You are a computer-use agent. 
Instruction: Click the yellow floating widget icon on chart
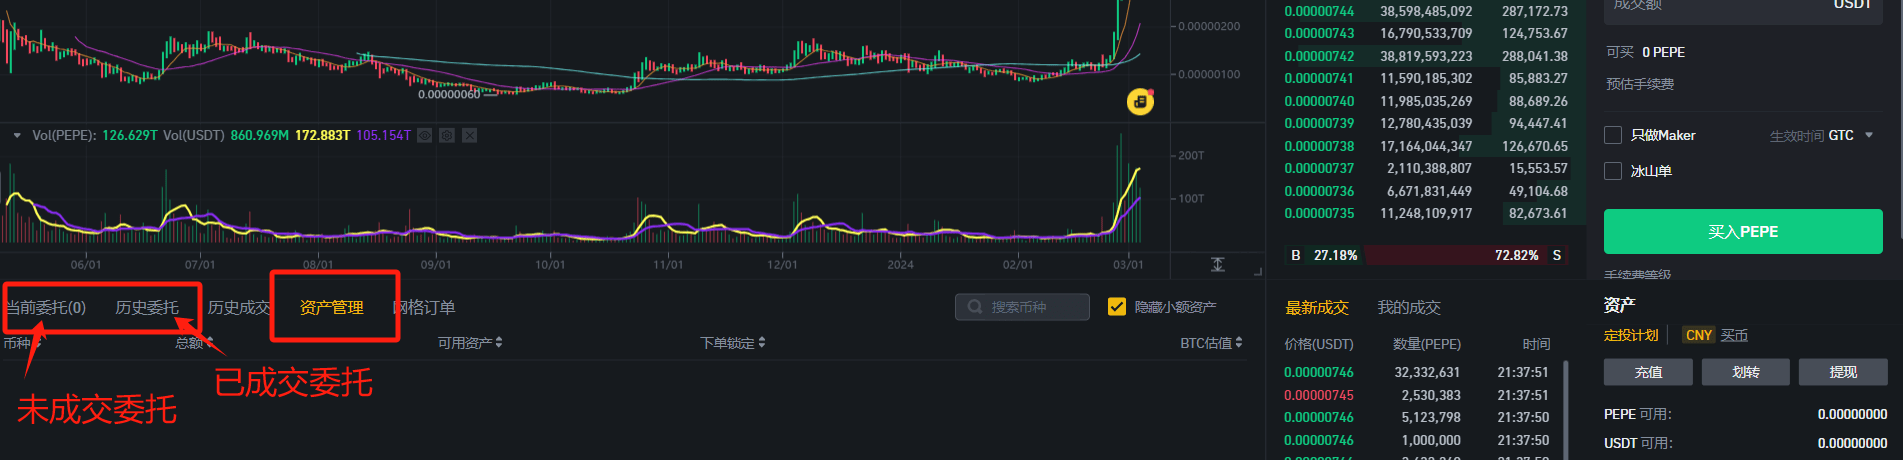click(x=1140, y=101)
